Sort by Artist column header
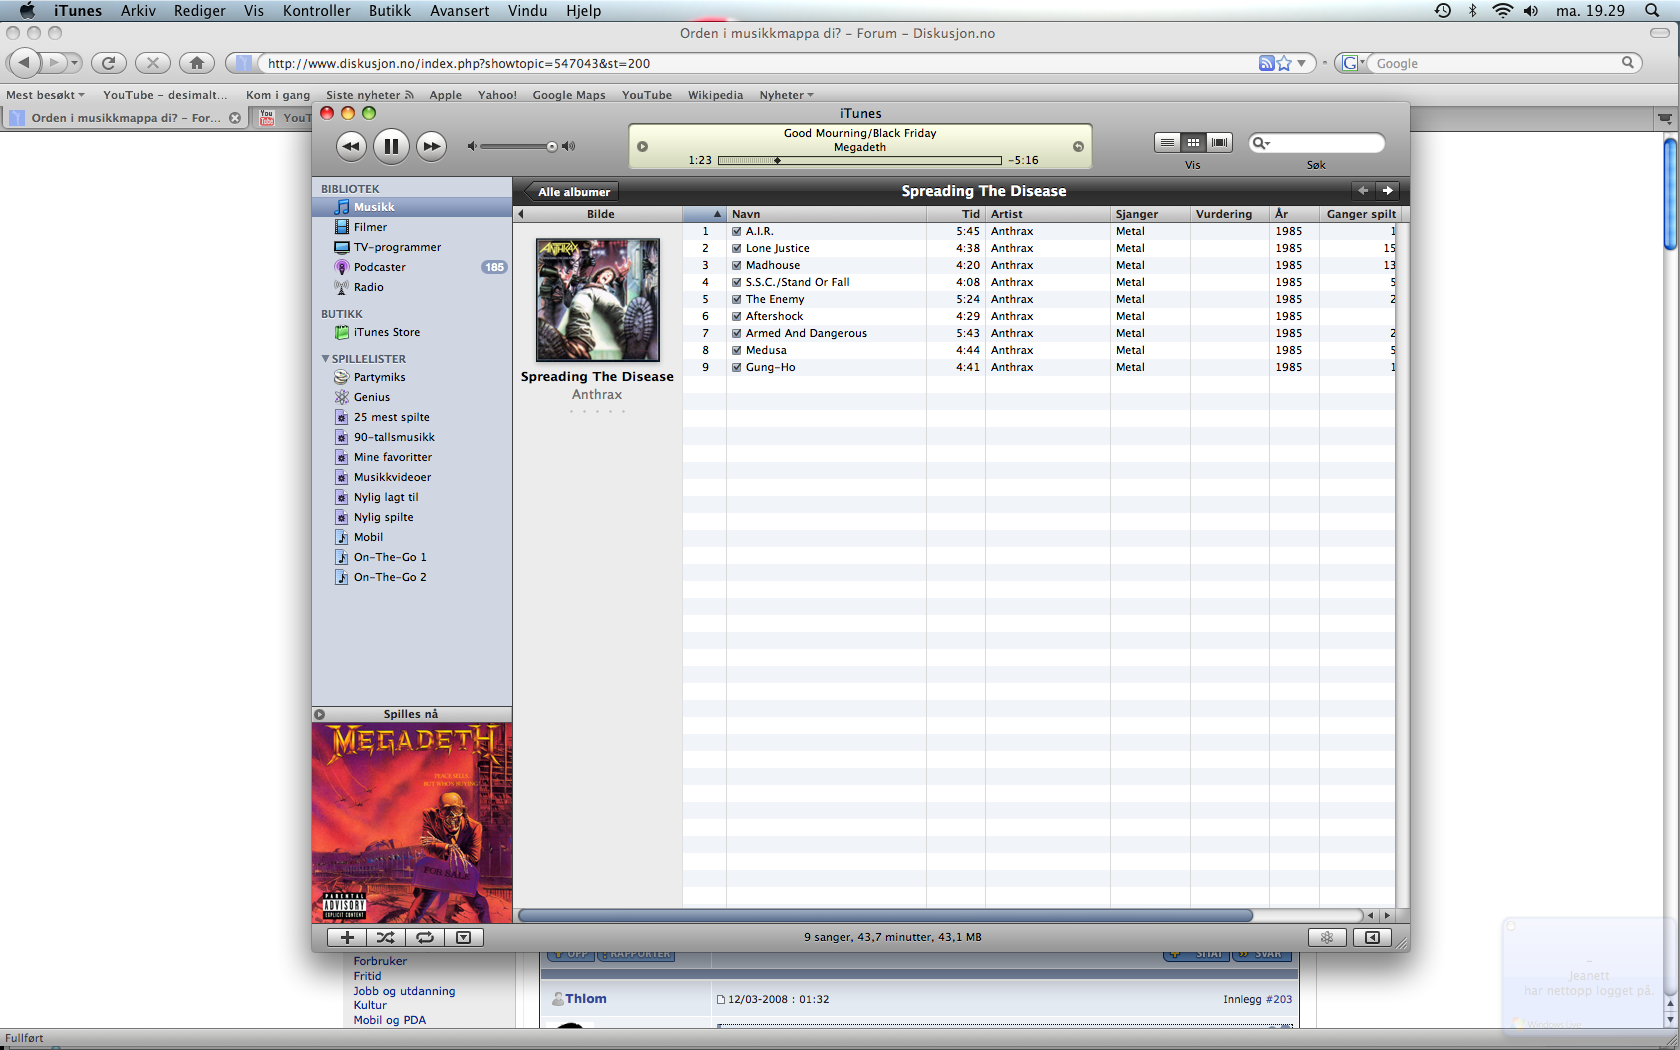Image resolution: width=1680 pixels, height=1050 pixels. coord(1048,214)
